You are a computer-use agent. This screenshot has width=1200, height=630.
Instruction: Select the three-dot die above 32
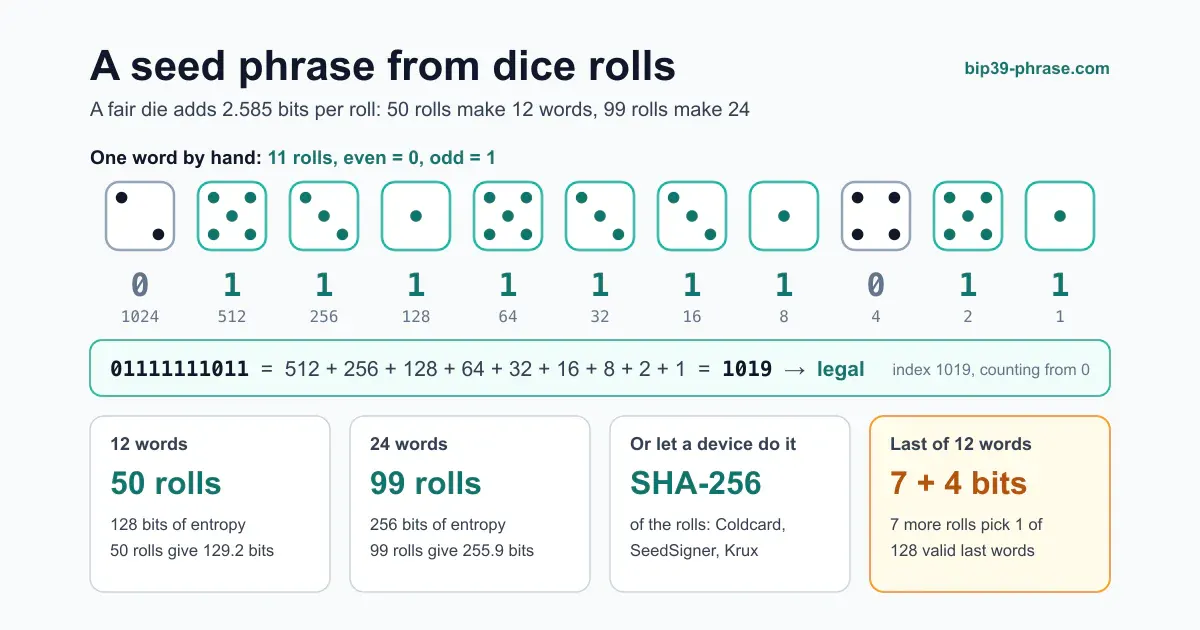pos(600,216)
